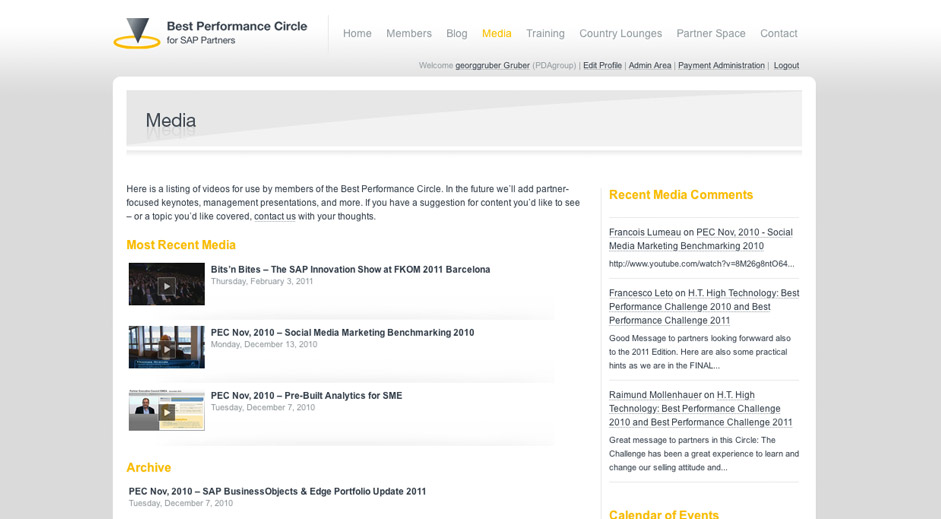The width and height of the screenshot is (941, 519).
Task: Open the Contact page
Action: [778, 34]
